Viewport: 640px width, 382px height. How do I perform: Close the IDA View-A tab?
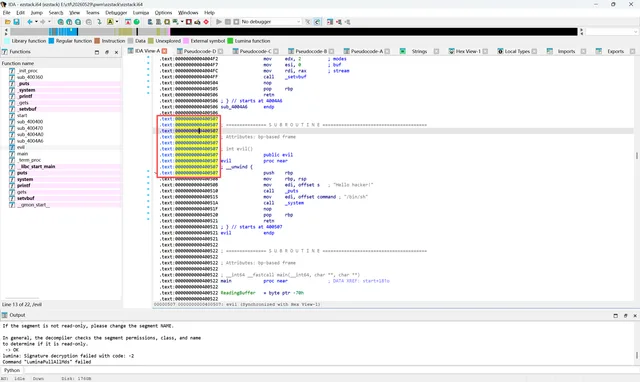click(164, 51)
